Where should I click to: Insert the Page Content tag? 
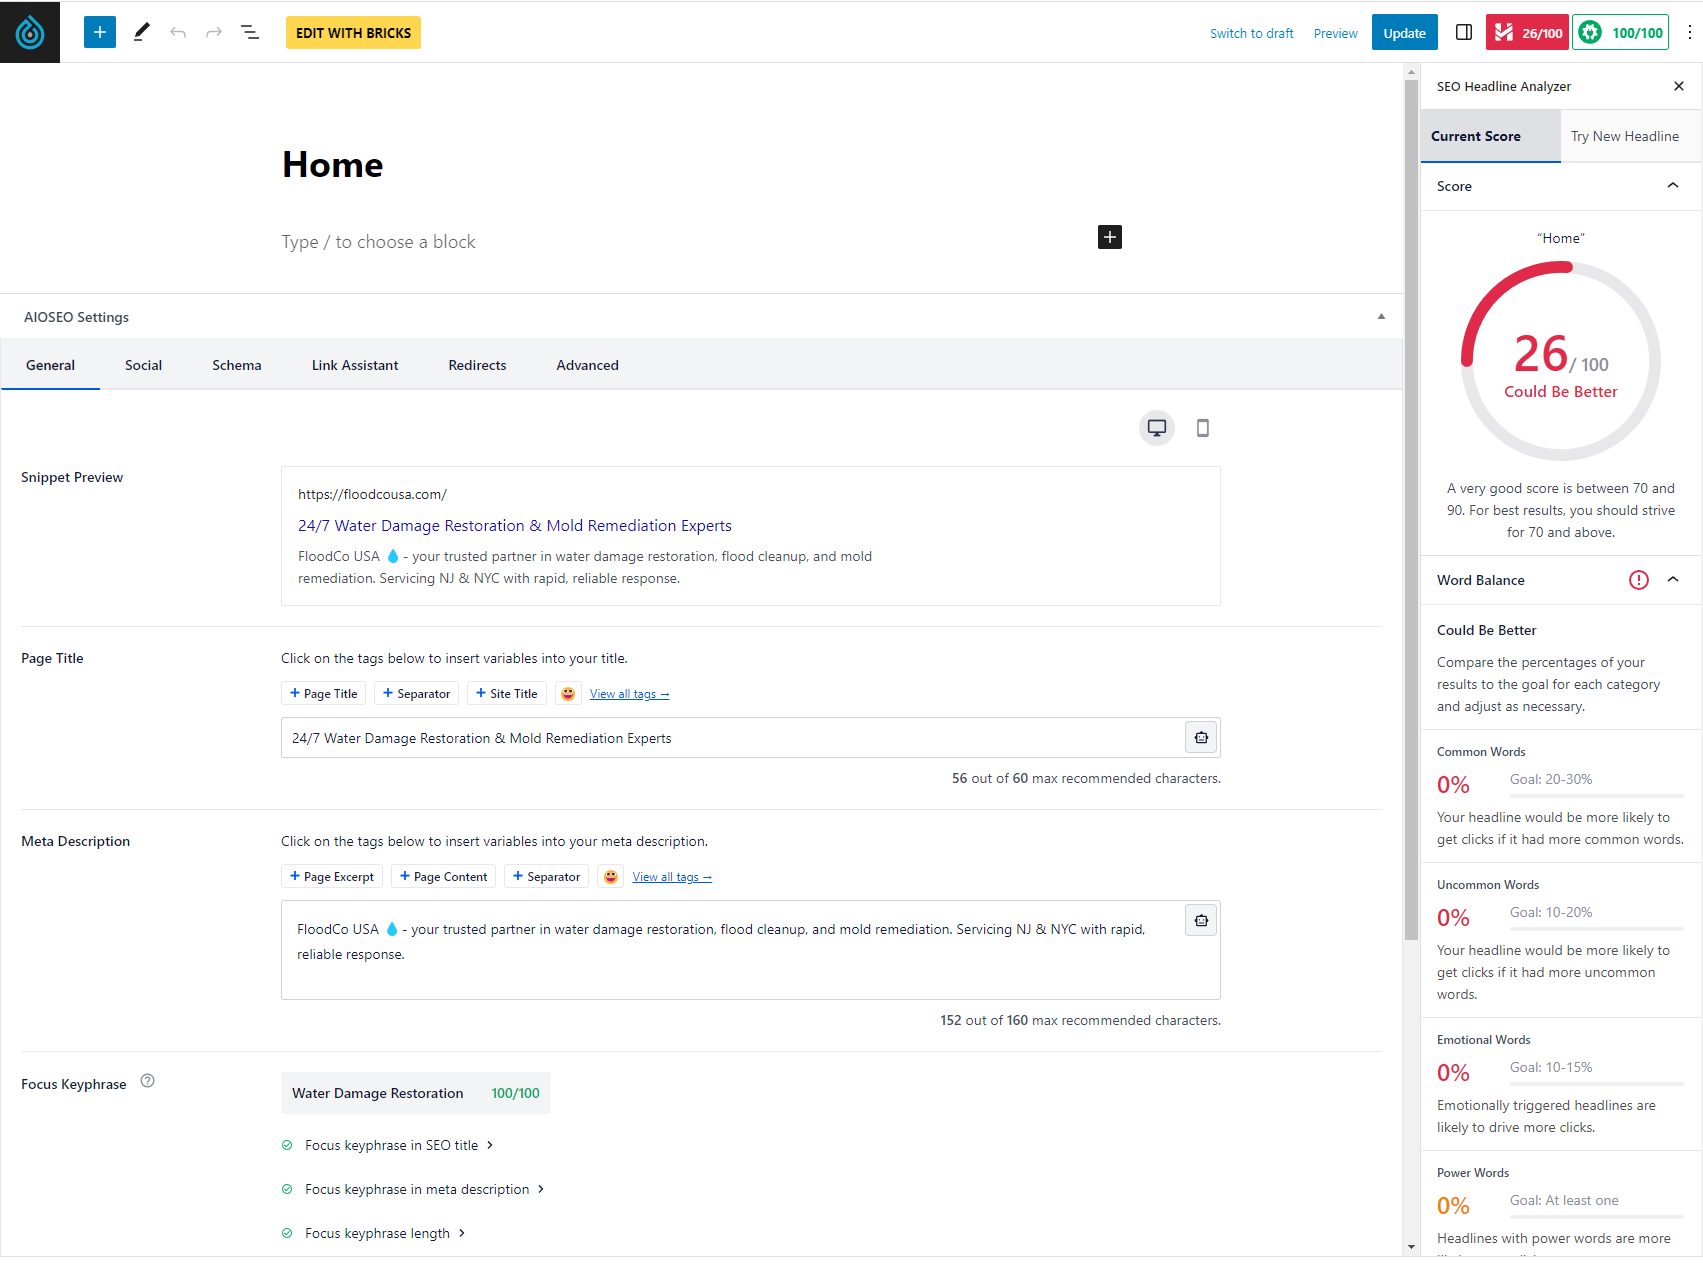click(443, 876)
